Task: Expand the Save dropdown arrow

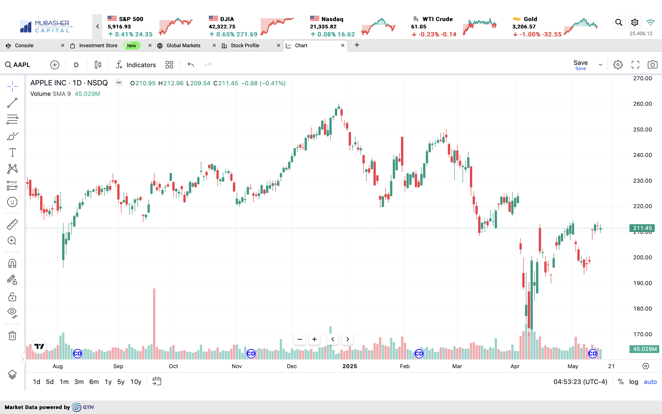Action: click(x=600, y=65)
